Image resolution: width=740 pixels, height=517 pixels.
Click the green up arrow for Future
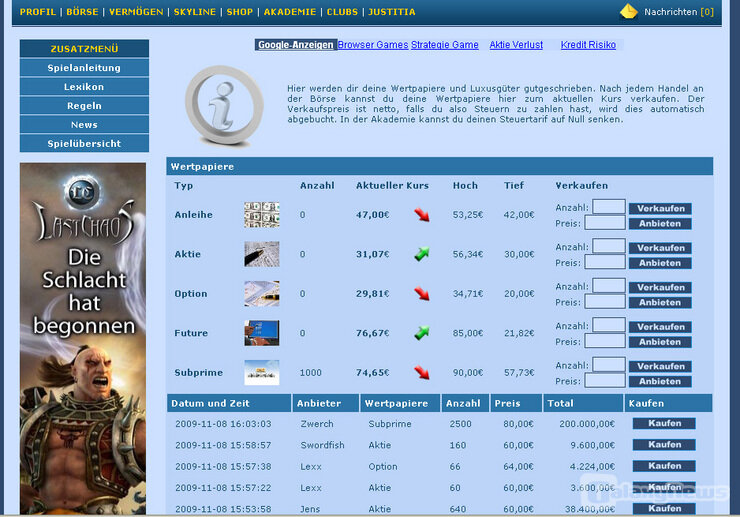[421, 333]
